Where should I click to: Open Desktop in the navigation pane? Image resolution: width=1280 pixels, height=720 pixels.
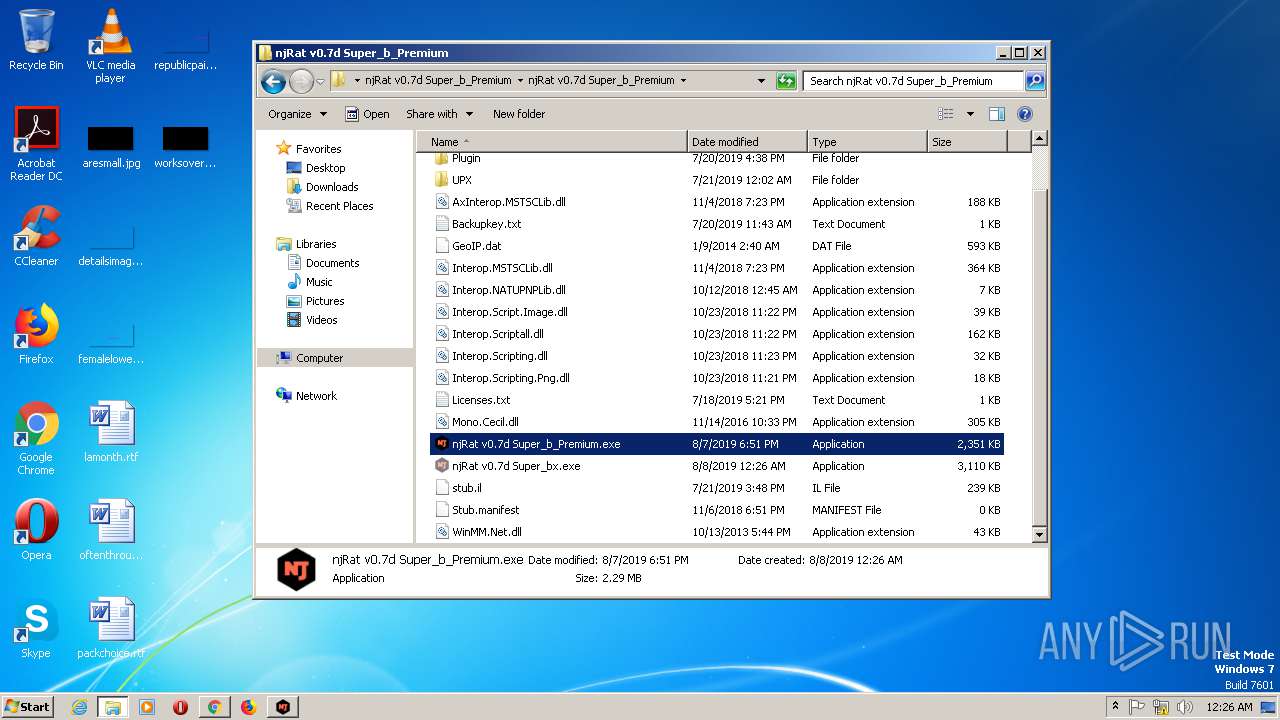[x=316, y=168]
